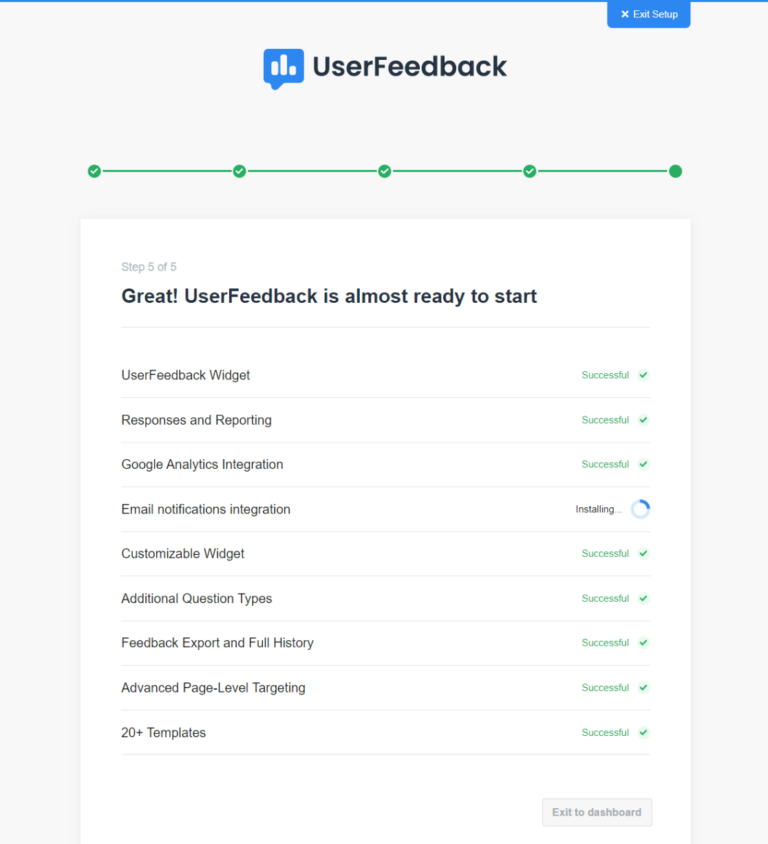Click the Exit Setup button

(x=648, y=14)
